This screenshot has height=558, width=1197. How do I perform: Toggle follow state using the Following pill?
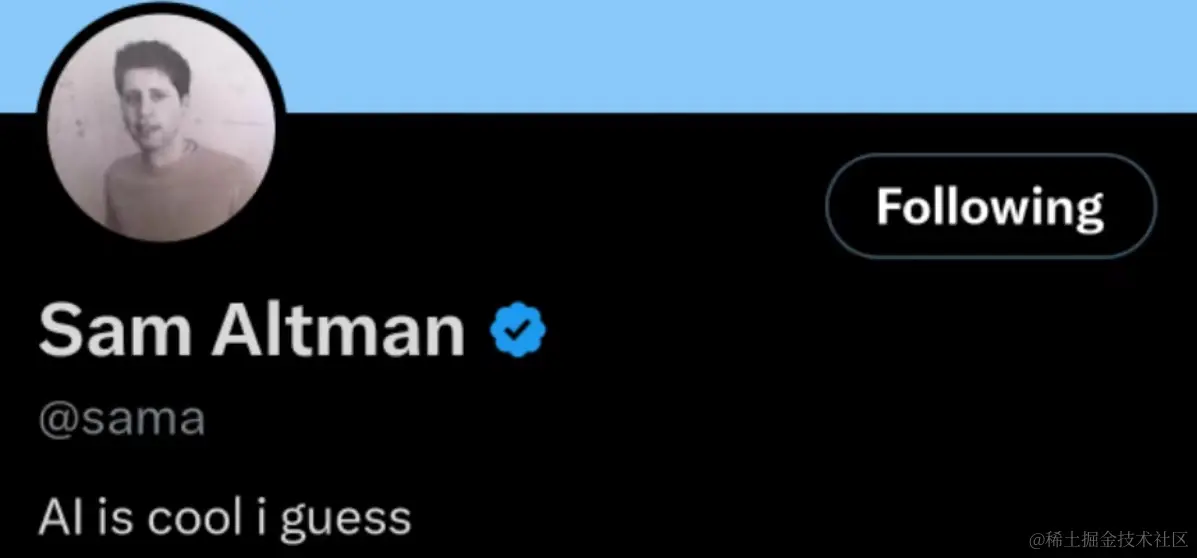990,207
